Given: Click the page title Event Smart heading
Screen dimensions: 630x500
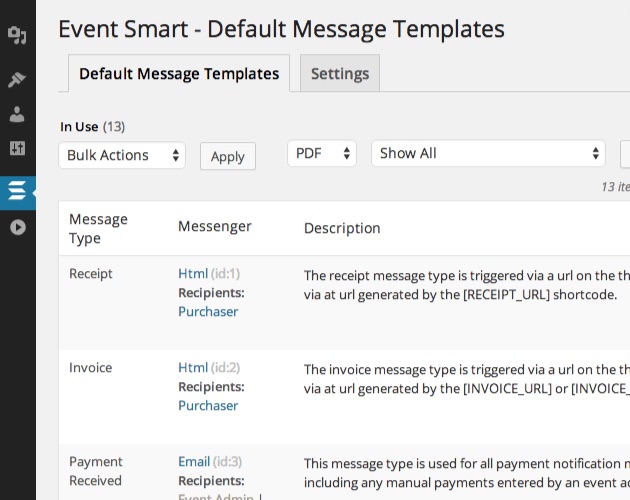Looking at the screenshot, I should 281,29.
